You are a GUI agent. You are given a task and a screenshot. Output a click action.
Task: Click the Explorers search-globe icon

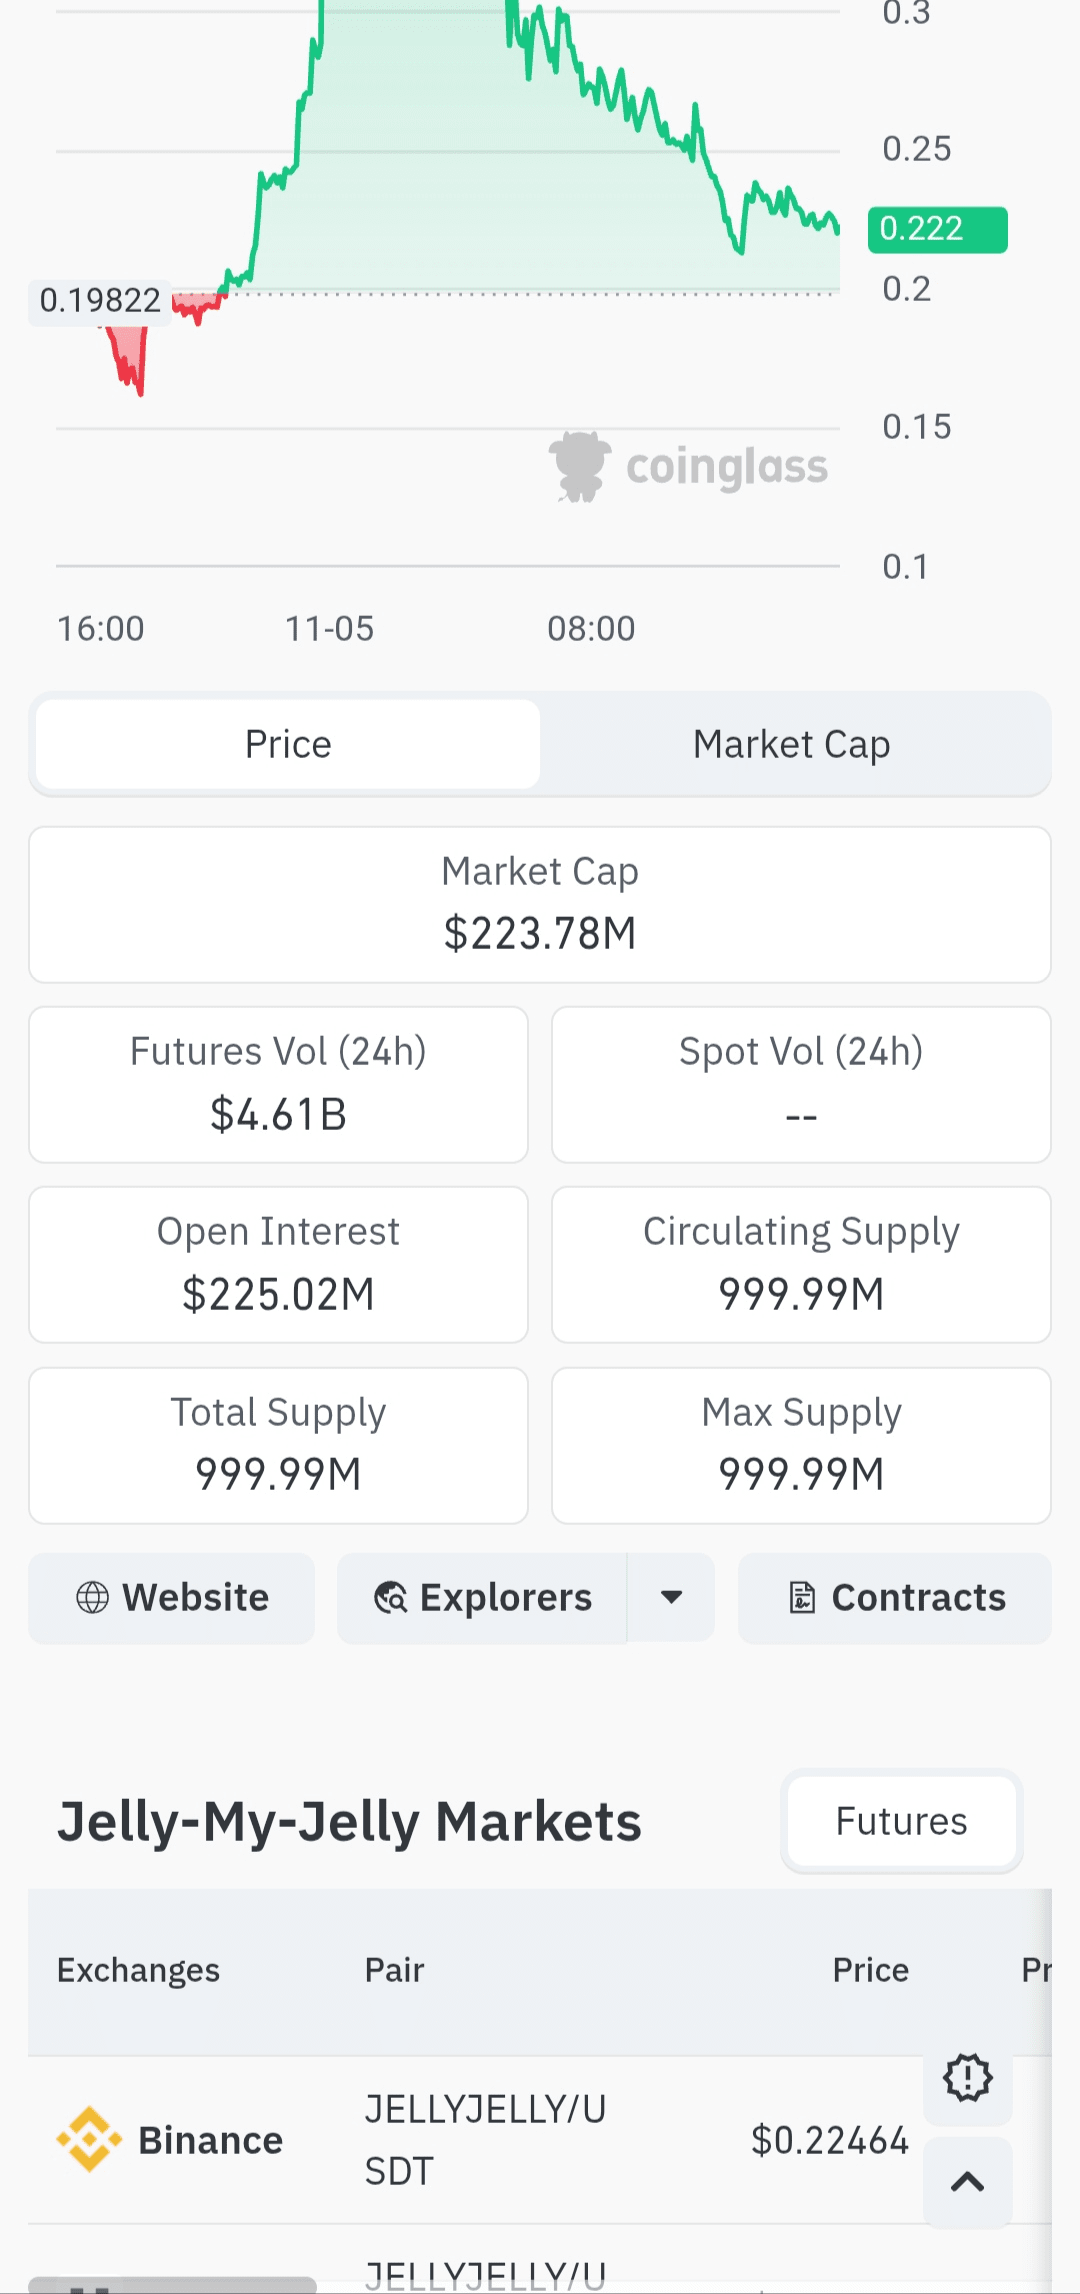point(390,1598)
